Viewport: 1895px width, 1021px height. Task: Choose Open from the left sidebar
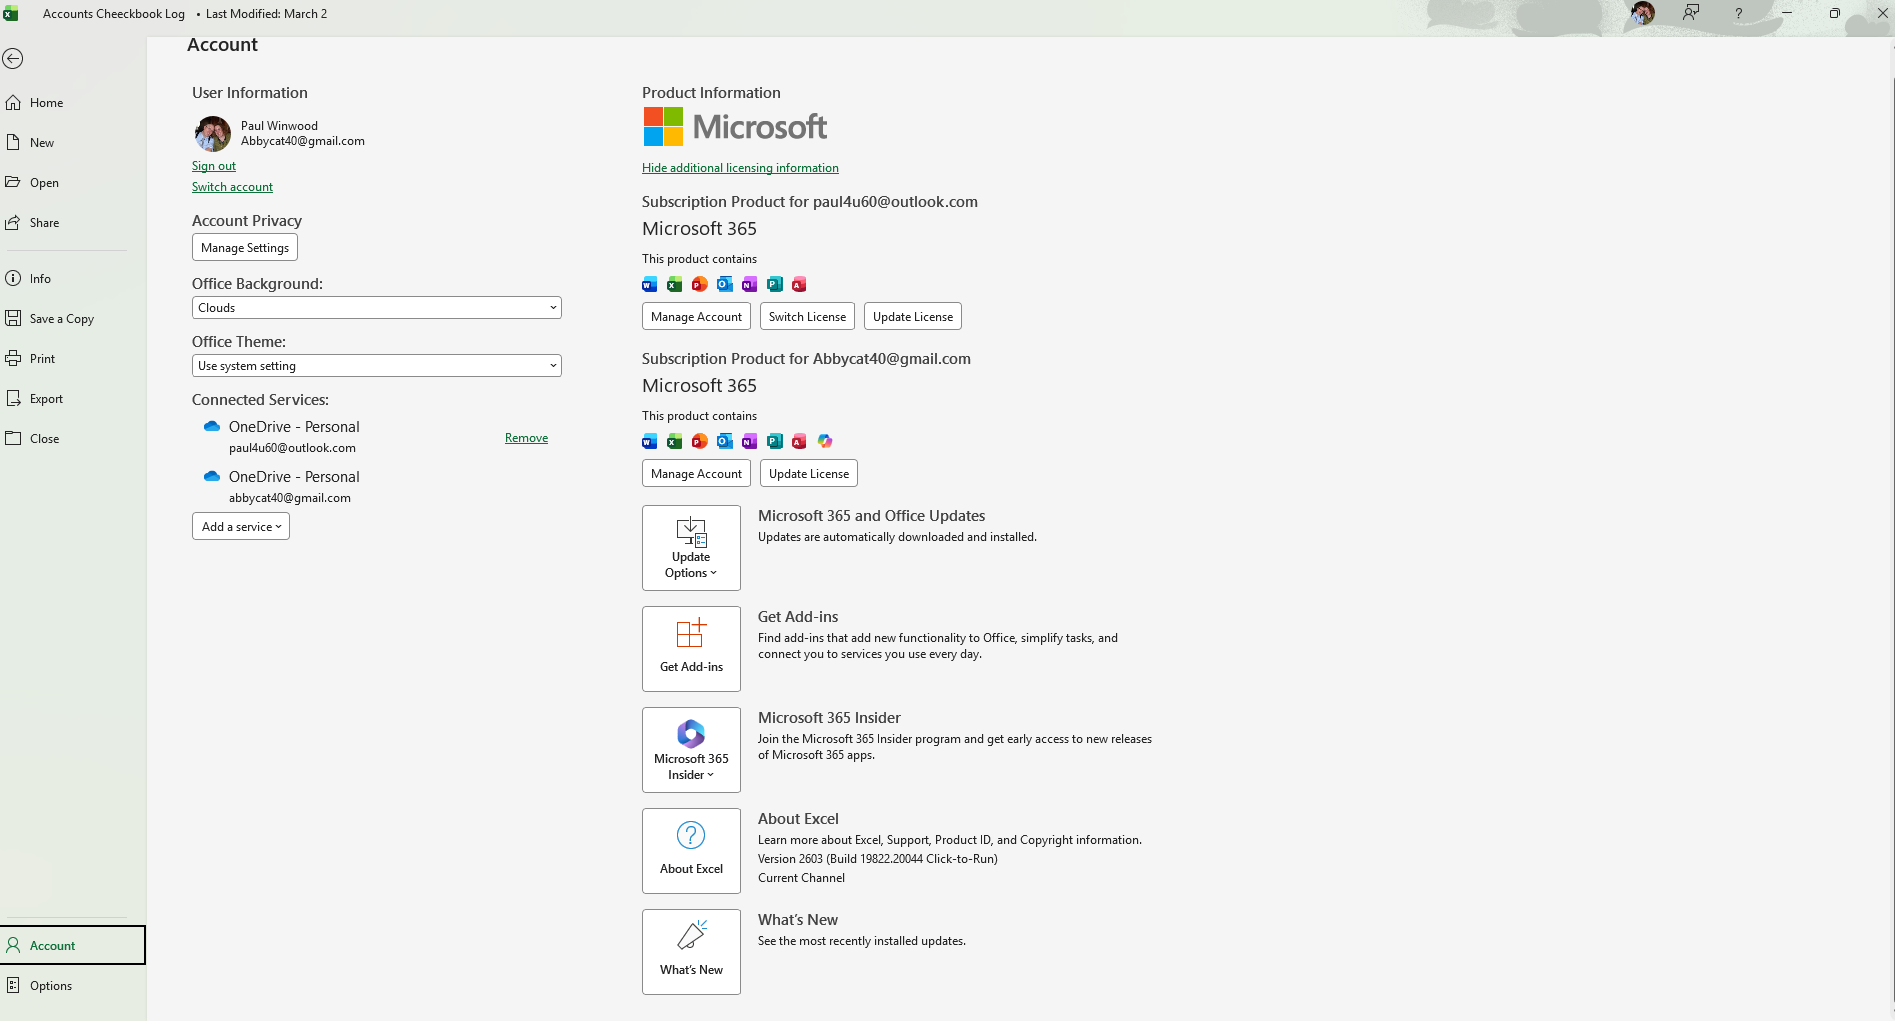click(x=73, y=183)
